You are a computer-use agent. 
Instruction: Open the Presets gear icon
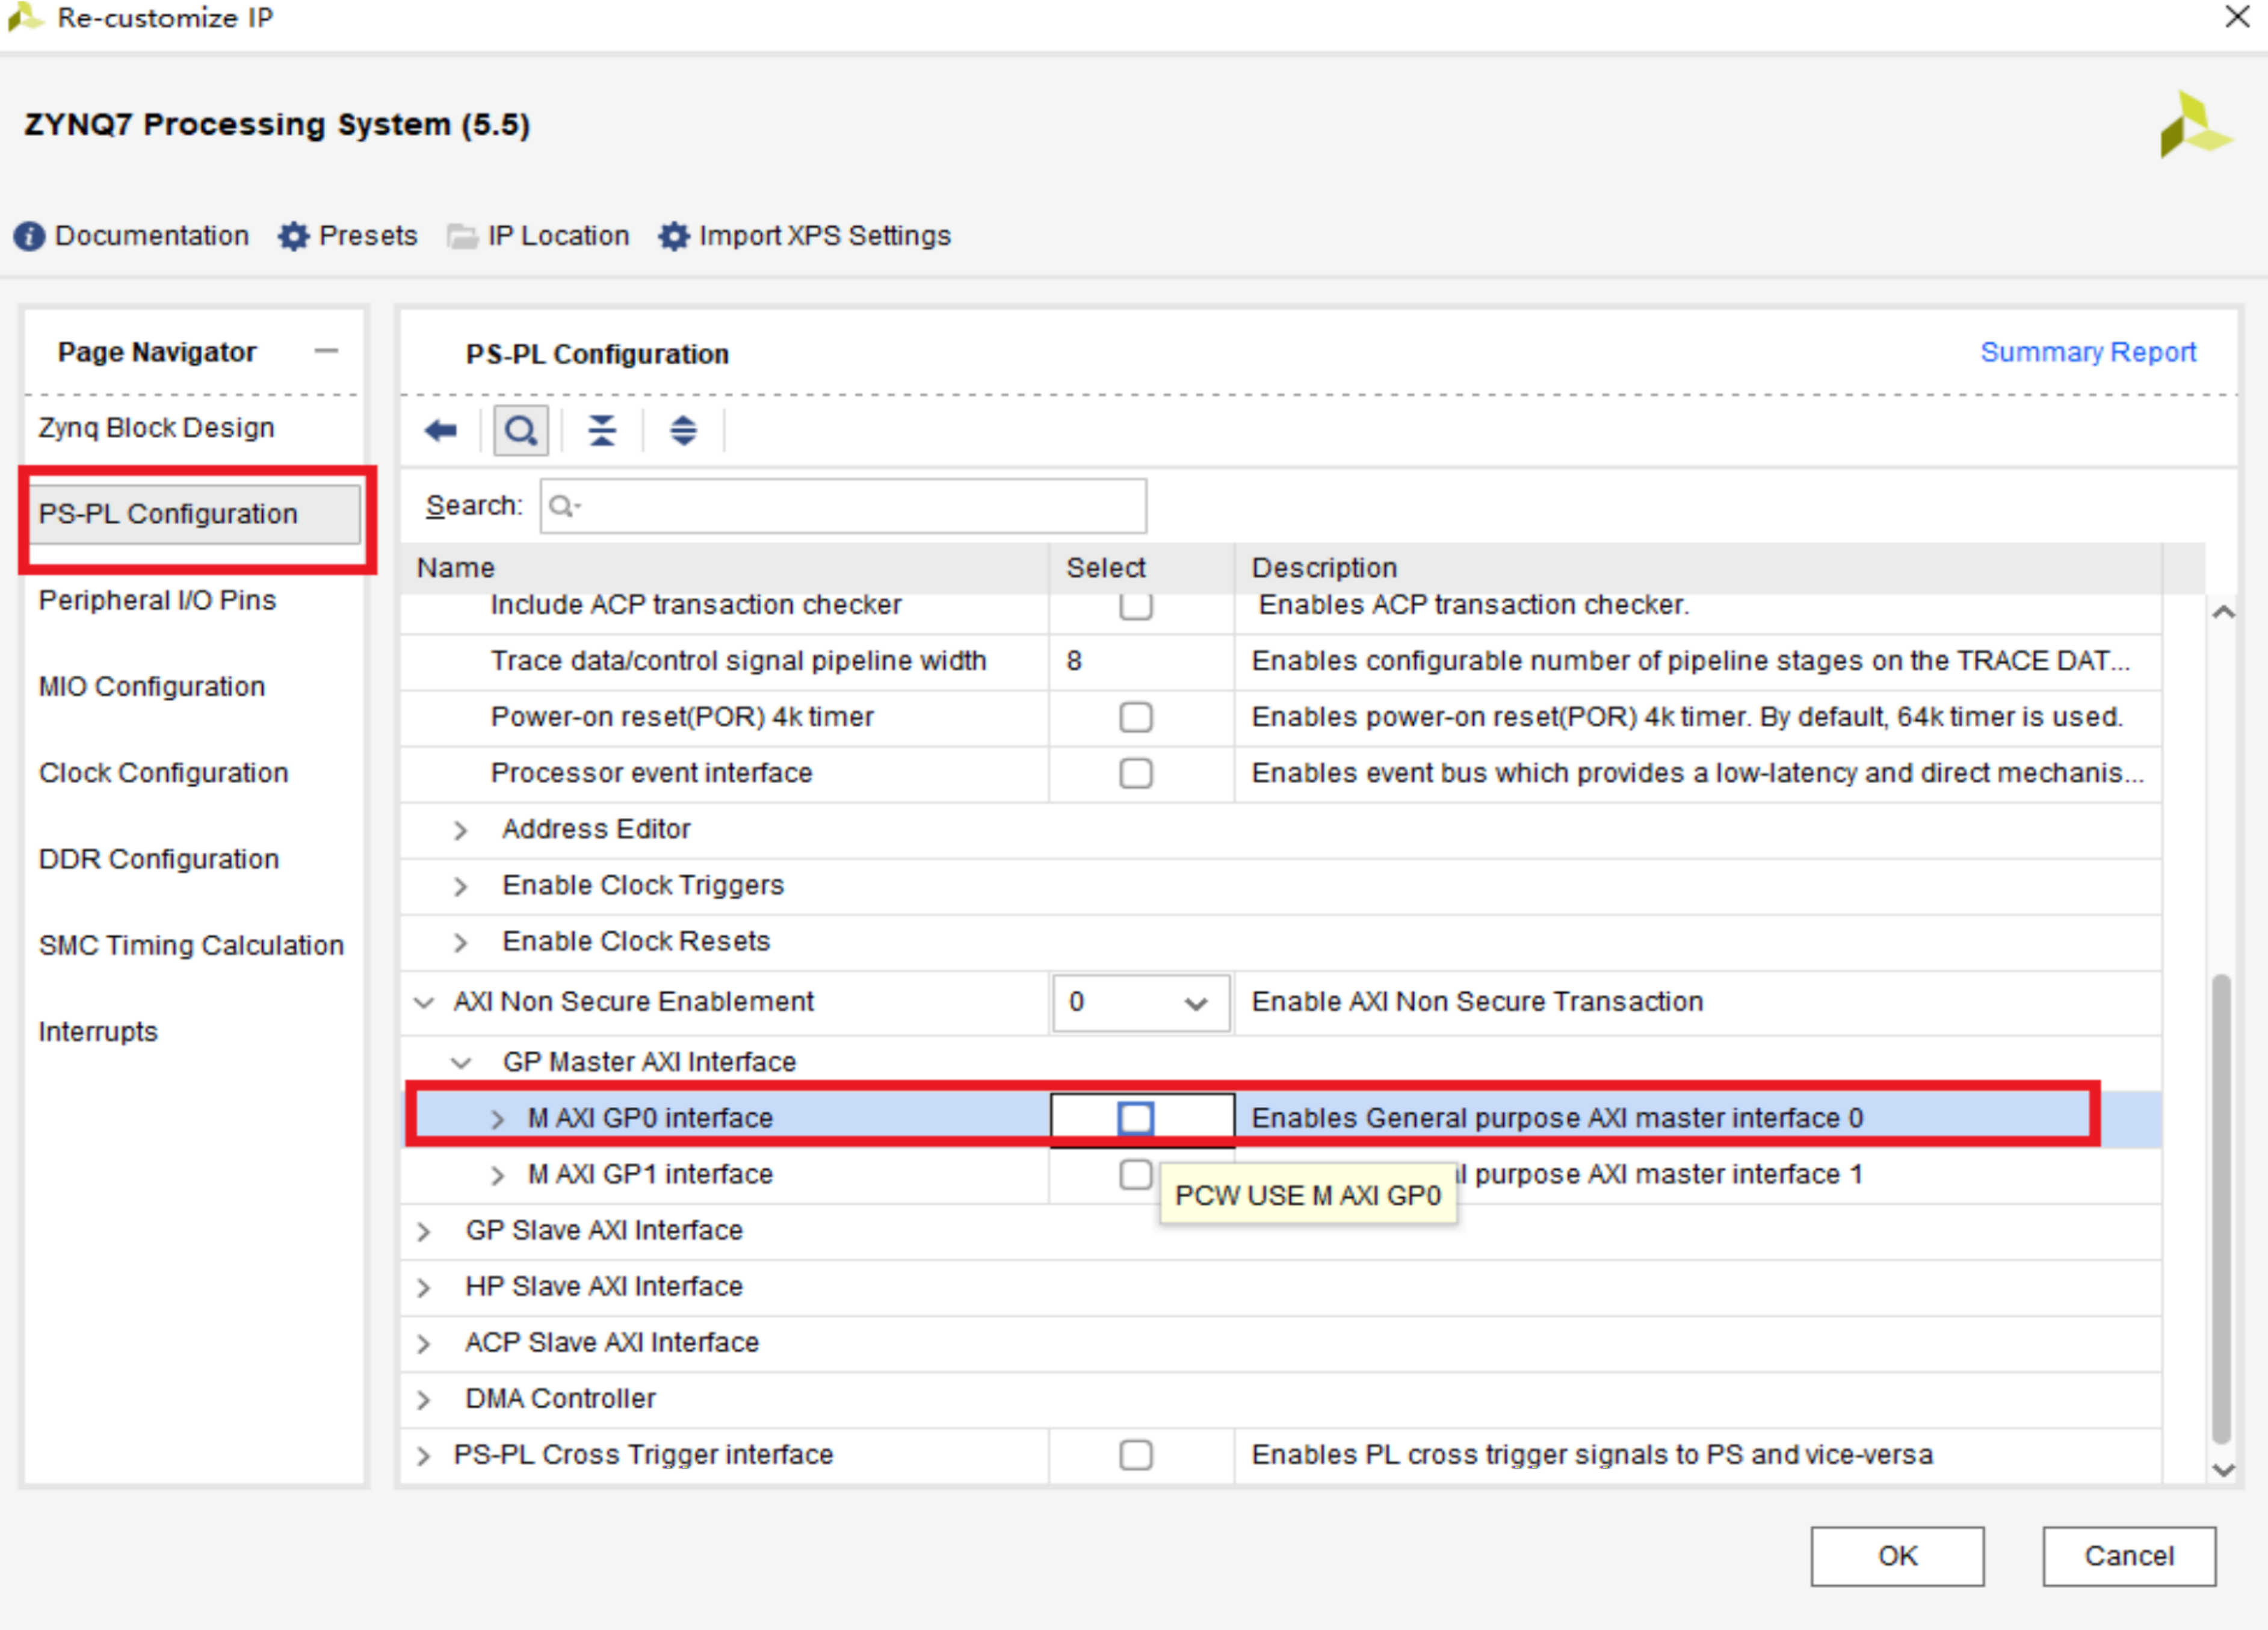point(293,236)
